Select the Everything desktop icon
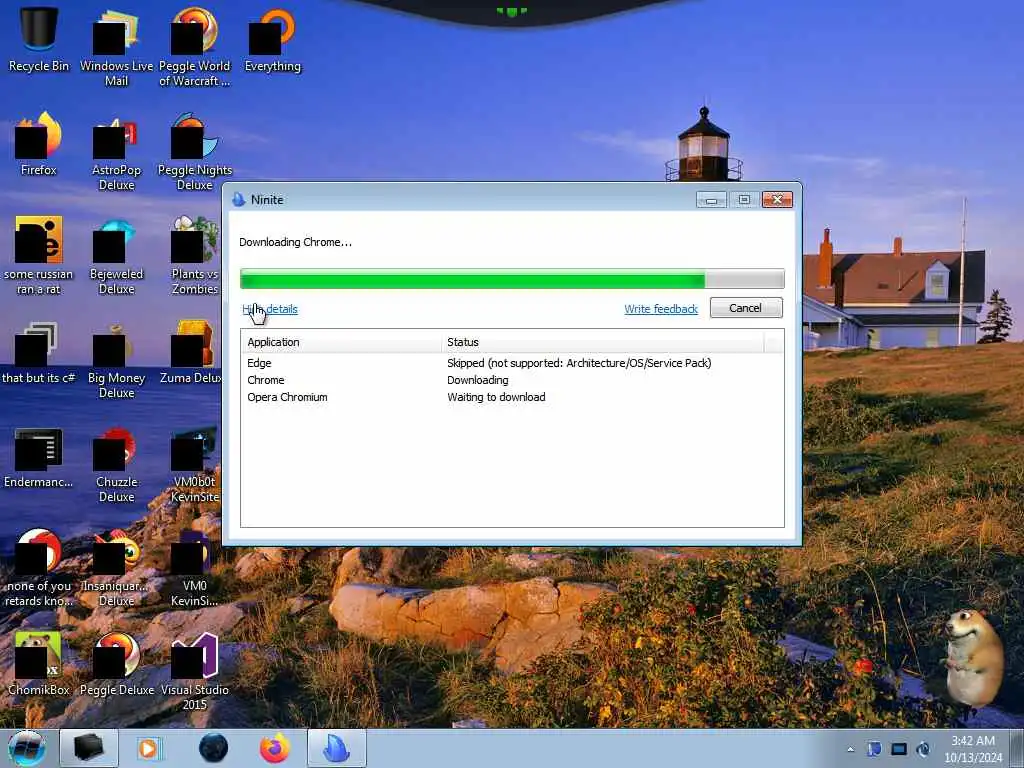1024x768 pixels. [272, 40]
